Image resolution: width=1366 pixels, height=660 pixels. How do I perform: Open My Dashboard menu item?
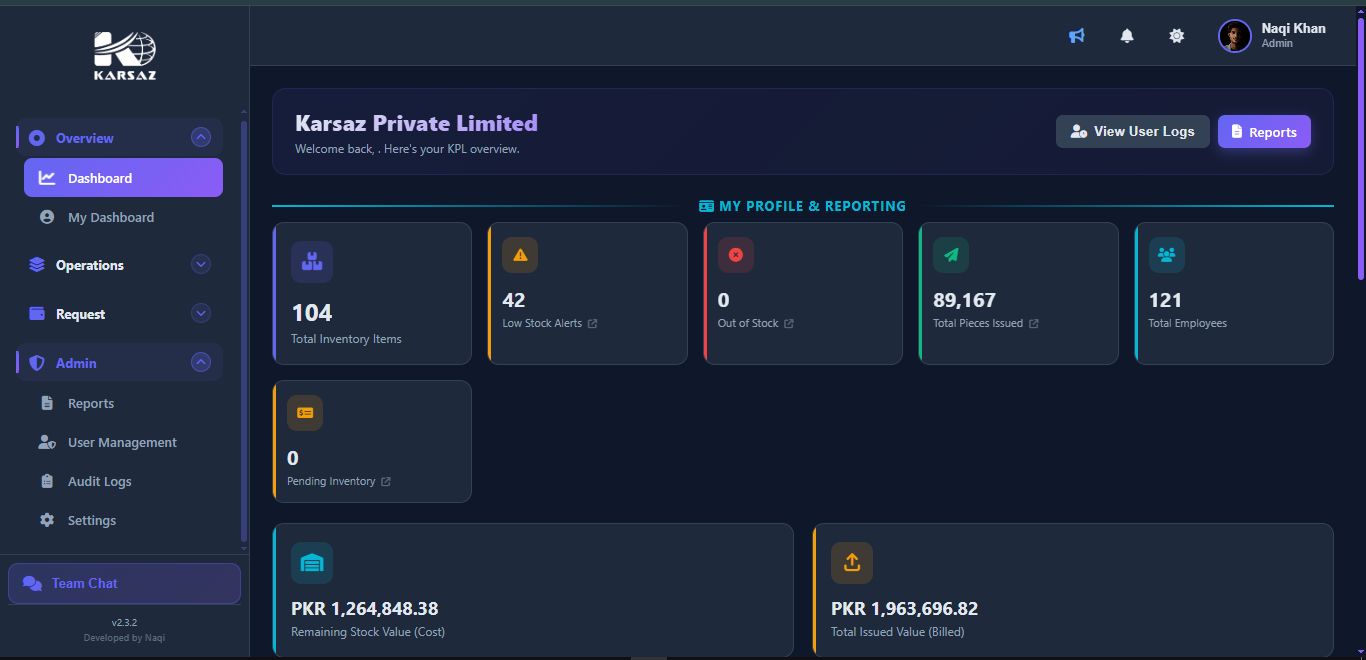[123, 217]
